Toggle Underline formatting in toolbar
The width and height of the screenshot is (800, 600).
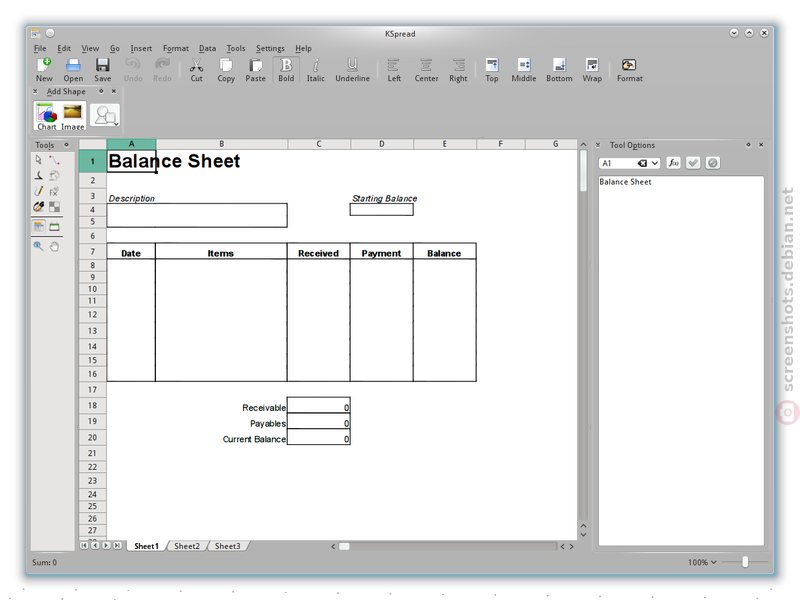[353, 70]
